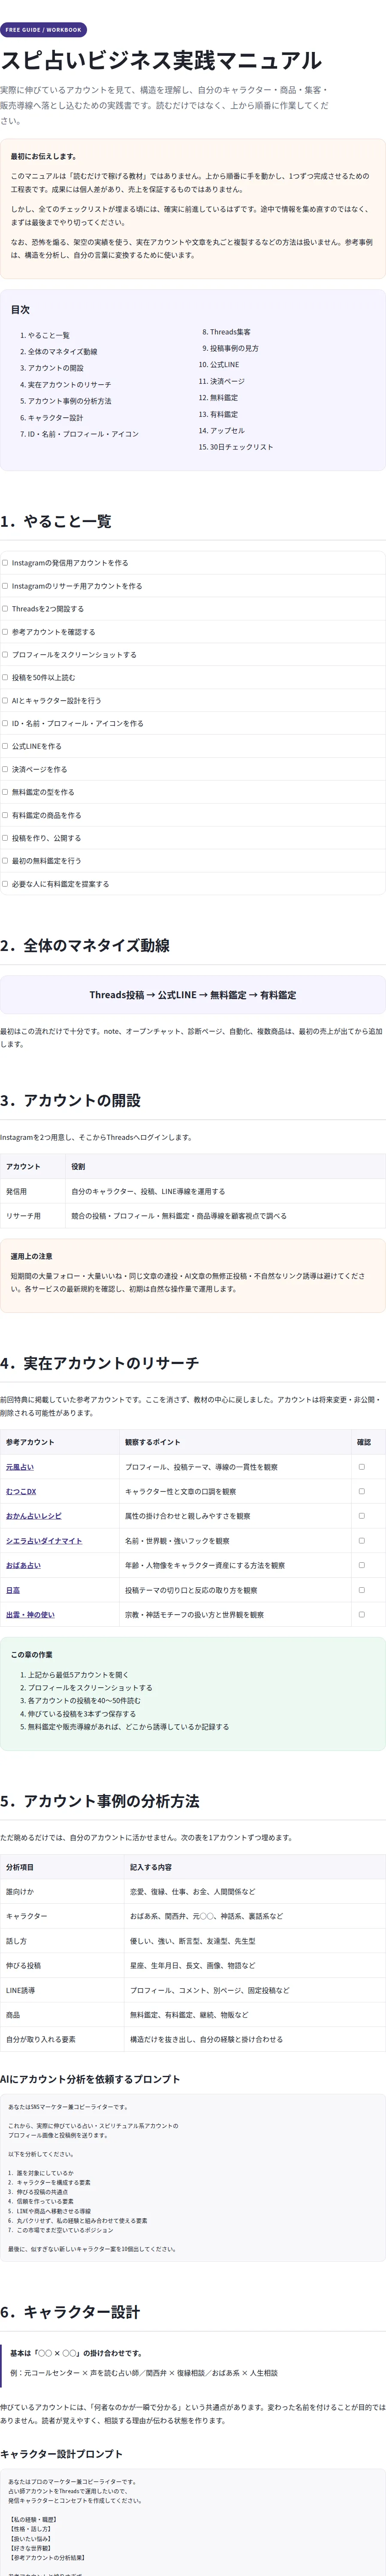Viewport: 386px width, 2576px height.
Task: Go to '実在アカウントのリサーチ' contents entry
Action: click(70, 385)
